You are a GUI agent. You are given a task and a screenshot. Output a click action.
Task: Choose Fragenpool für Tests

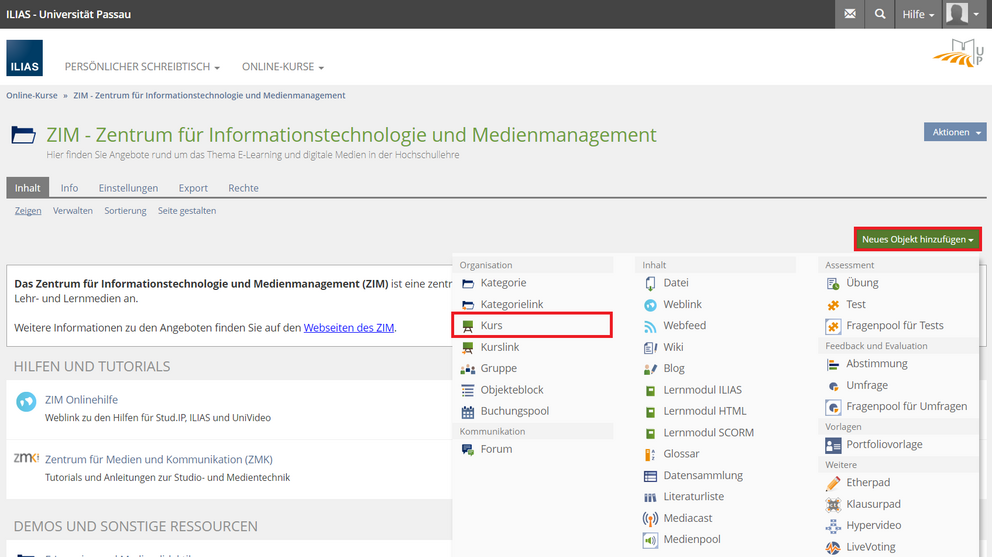895,326
